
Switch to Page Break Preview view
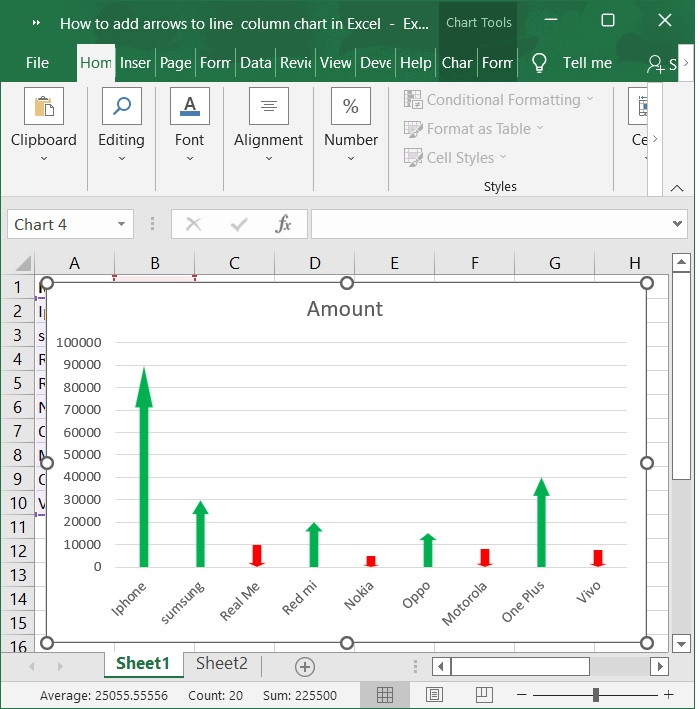484,695
